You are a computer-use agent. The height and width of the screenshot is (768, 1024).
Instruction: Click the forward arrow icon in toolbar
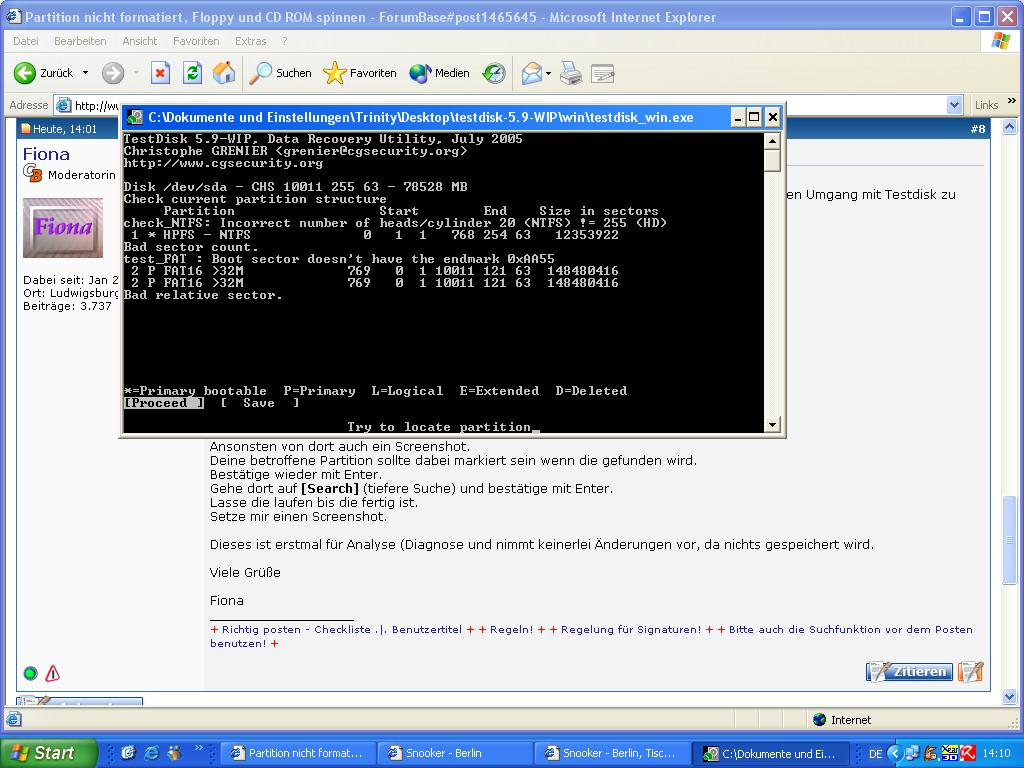(x=112, y=73)
